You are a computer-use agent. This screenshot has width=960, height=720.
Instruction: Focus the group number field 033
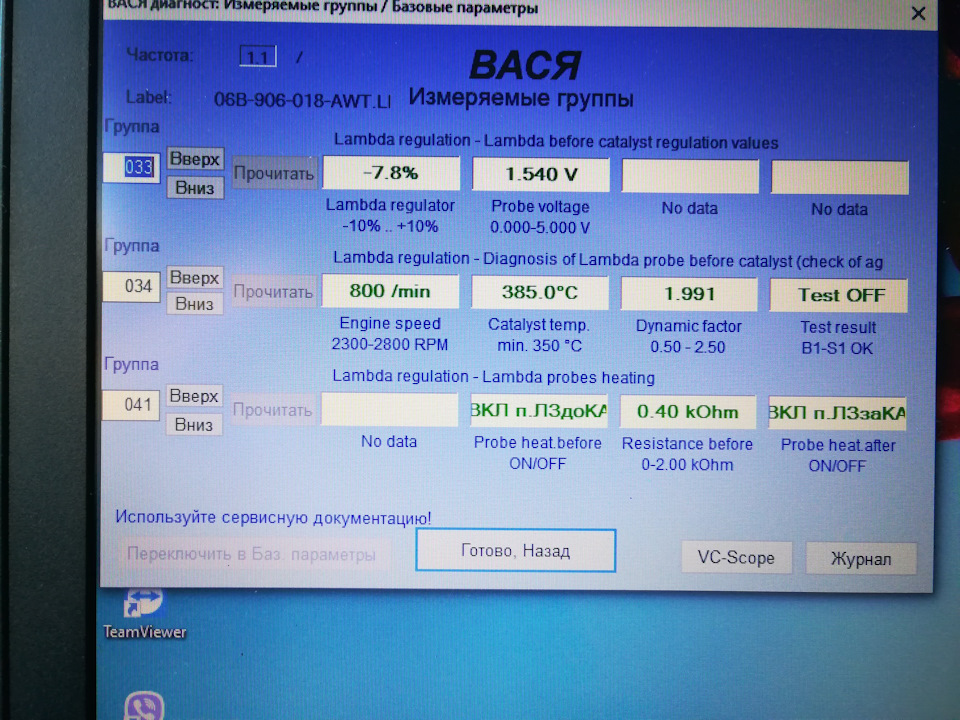pos(131,167)
